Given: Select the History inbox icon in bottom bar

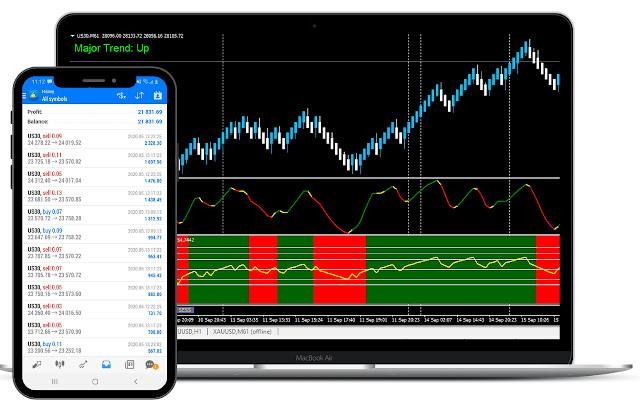Looking at the screenshot, I should 106,364.
